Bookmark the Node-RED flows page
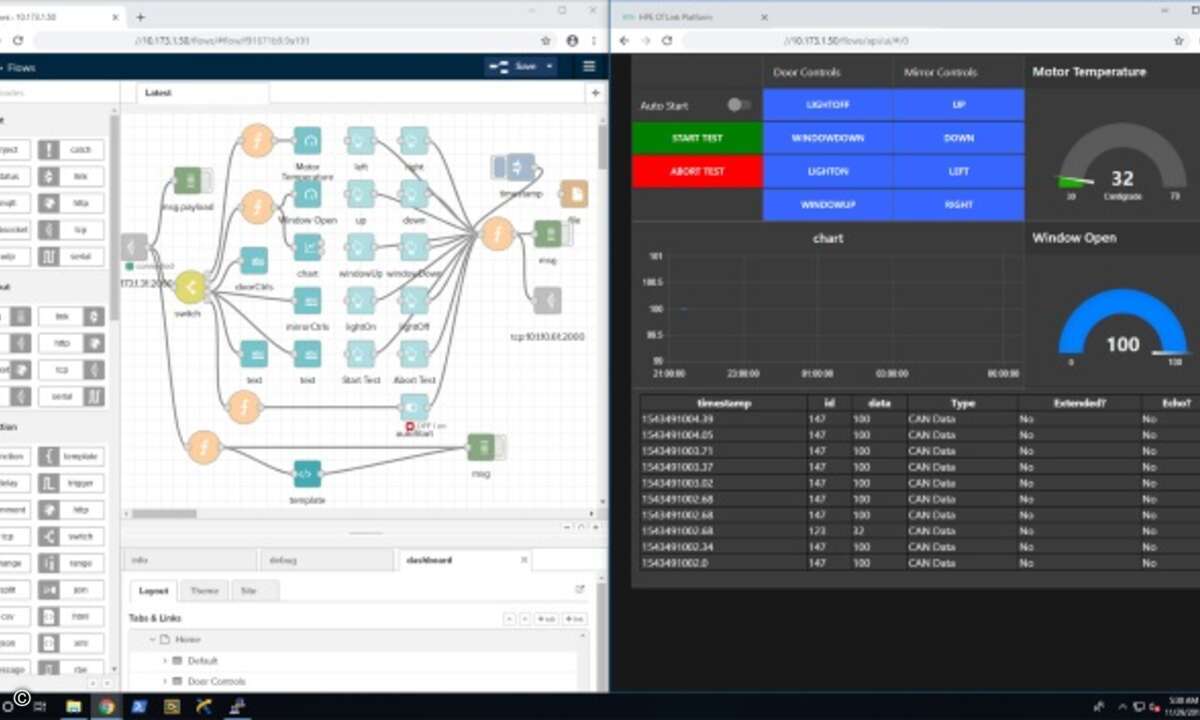1200x720 pixels. (x=546, y=41)
